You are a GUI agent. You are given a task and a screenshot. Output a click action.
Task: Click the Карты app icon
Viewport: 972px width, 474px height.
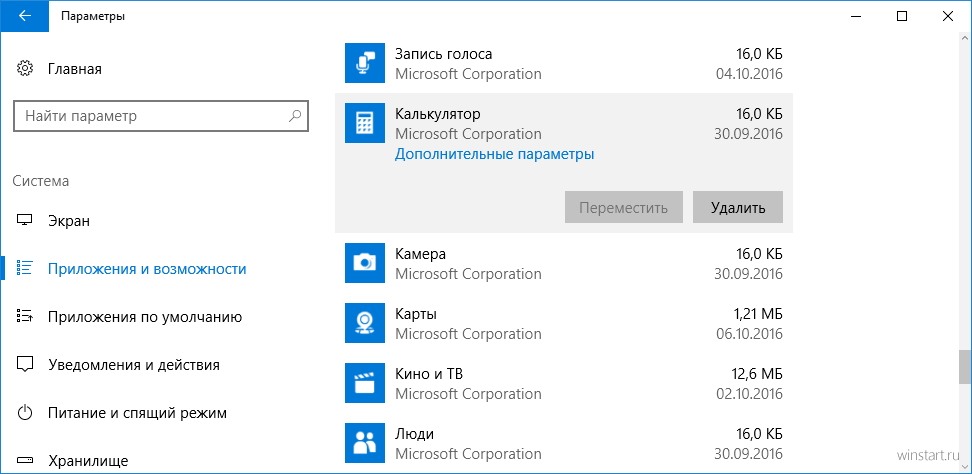pos(364,323)
